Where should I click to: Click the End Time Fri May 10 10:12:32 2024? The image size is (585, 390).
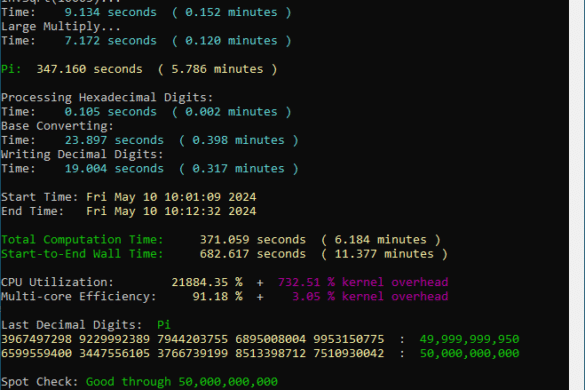click(171, 211)
